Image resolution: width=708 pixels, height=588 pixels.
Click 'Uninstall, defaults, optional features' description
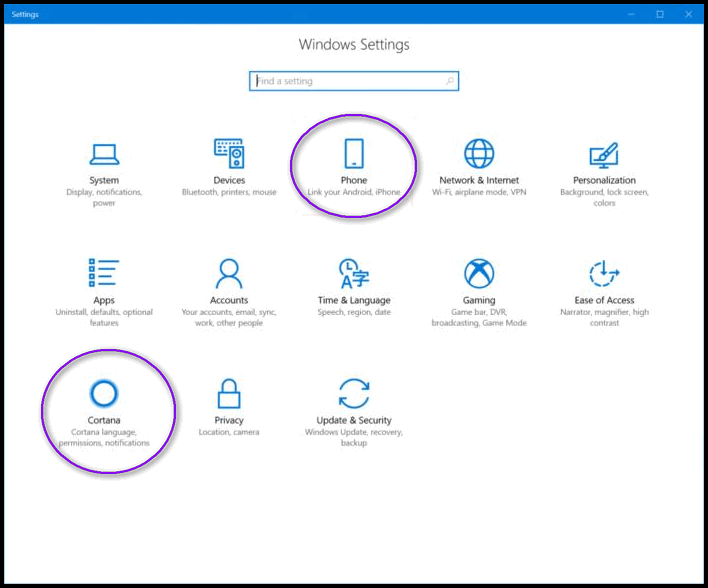(104, 317)
